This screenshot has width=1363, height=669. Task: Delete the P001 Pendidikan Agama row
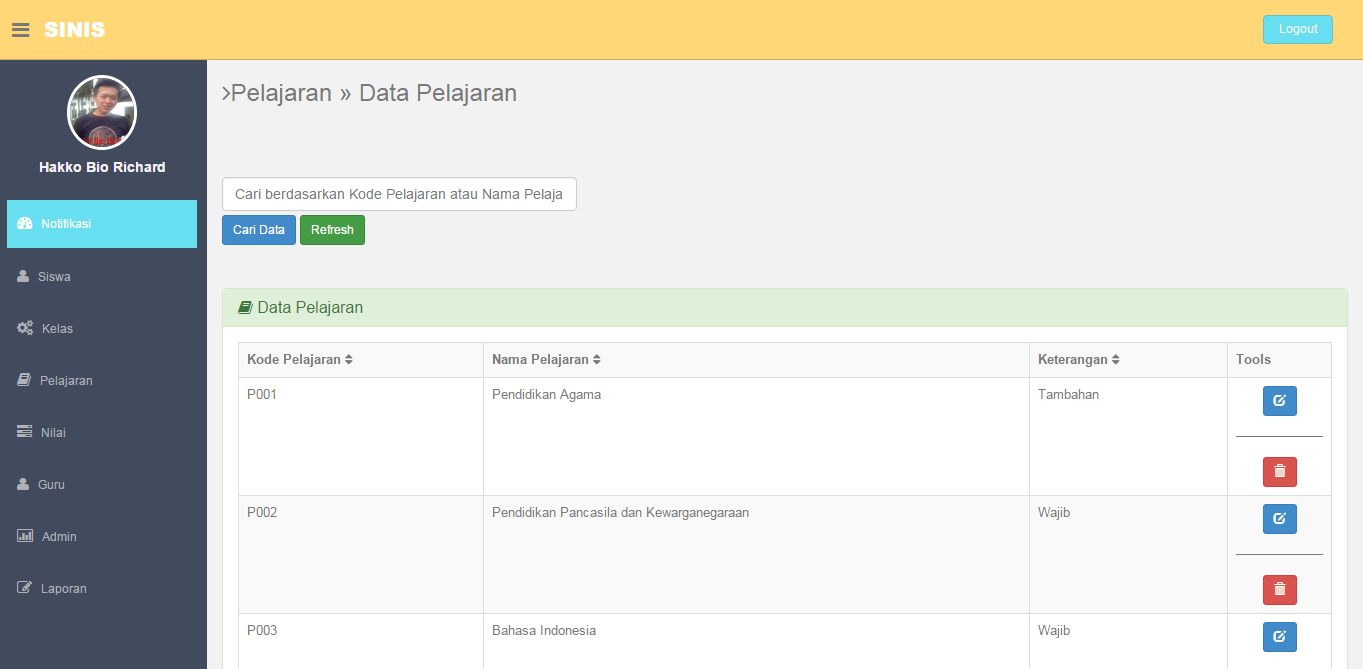[x=1280, y=472]
